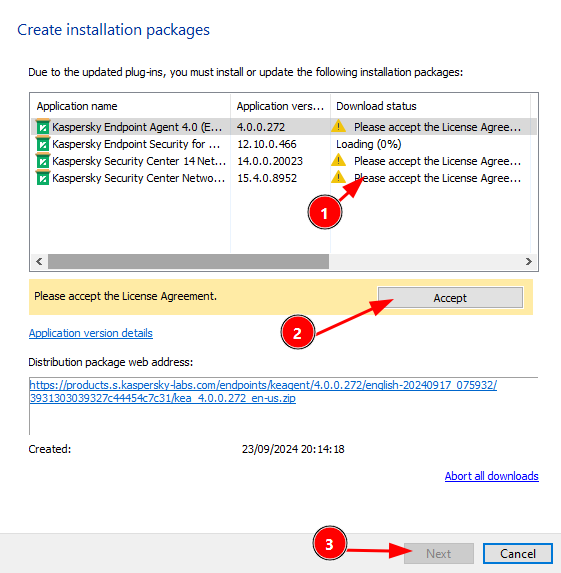
Task: Sort by the Application version column header
Action: coord(280,106)
